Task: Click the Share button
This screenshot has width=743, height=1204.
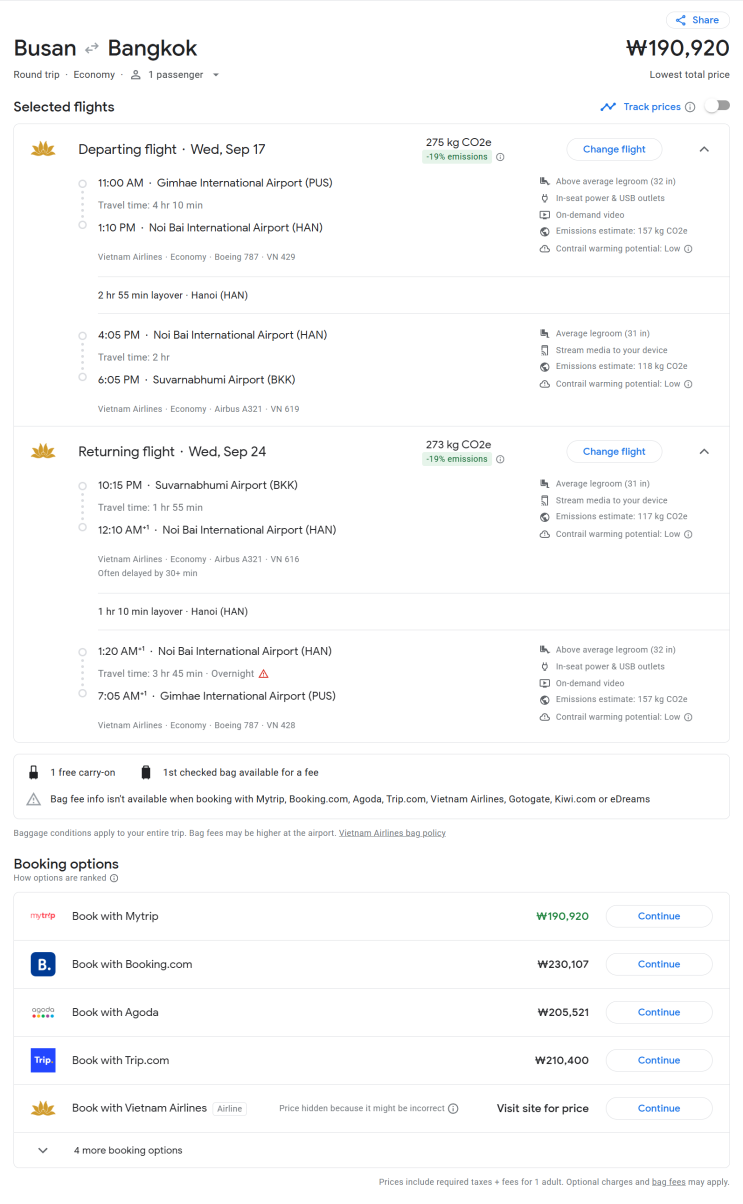Action: click(697, 20)
